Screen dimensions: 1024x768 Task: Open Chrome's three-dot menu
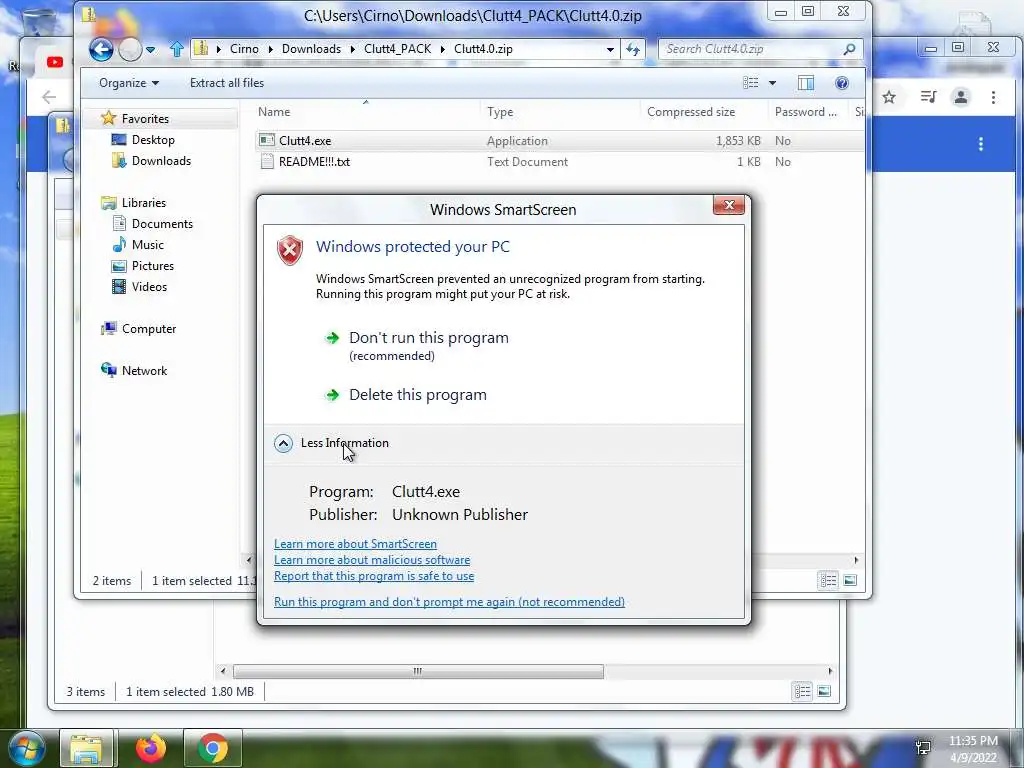(993, 97)
